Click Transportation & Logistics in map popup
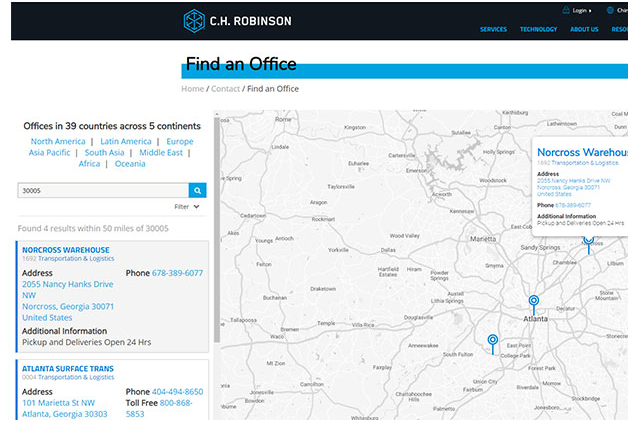The image size is (628, 448). click(585, 163)
